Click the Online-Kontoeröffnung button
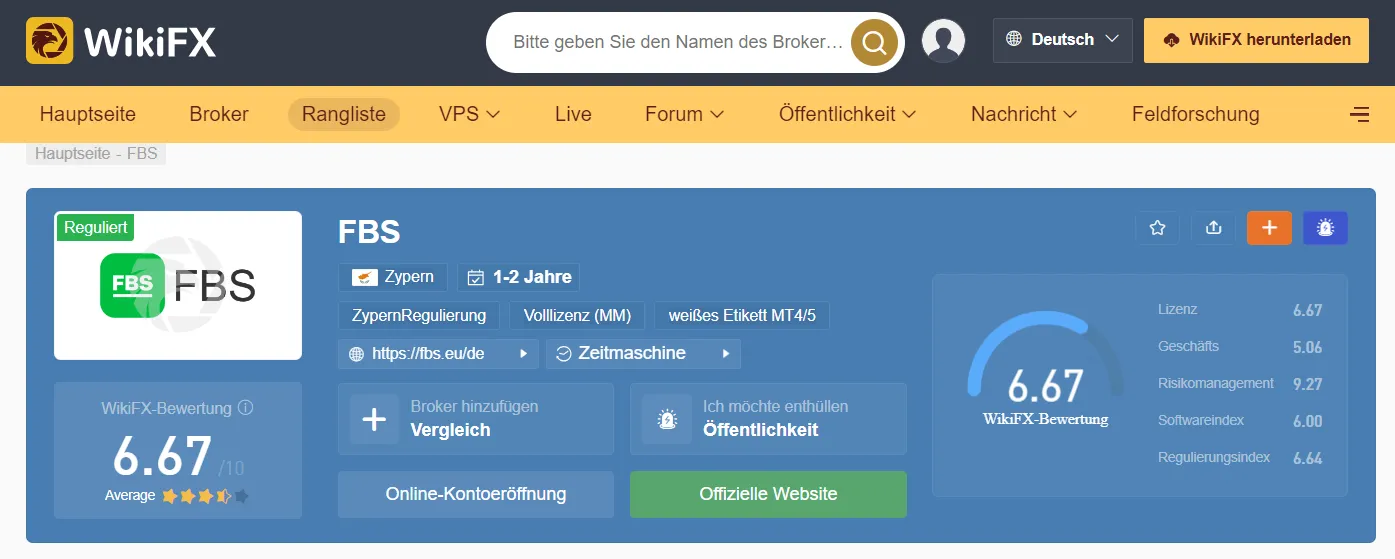Screen dimensions: 1395x559 pos(476,494)
